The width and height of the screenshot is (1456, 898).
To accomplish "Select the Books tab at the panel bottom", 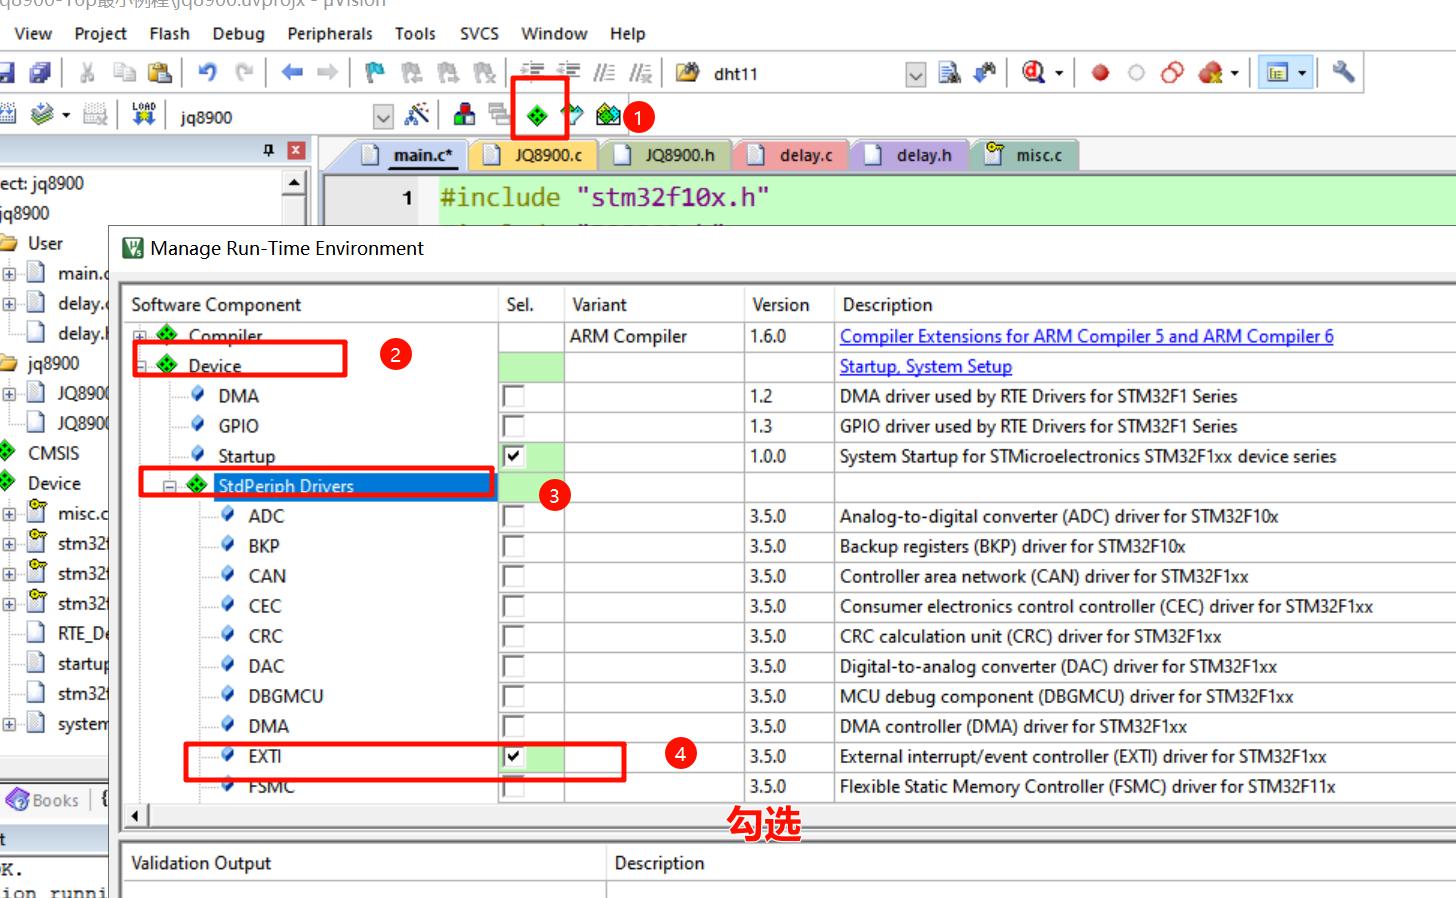I will (43, 800).
